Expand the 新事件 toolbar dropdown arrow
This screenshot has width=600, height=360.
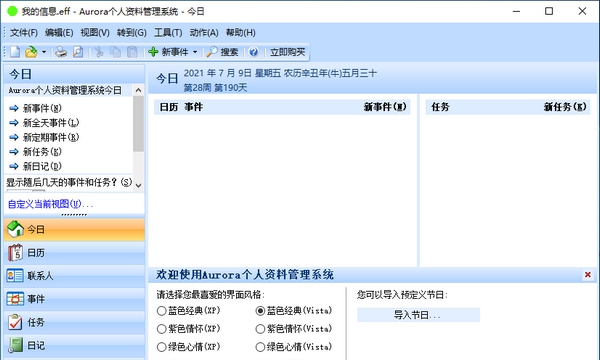click(x=195, y=52)
